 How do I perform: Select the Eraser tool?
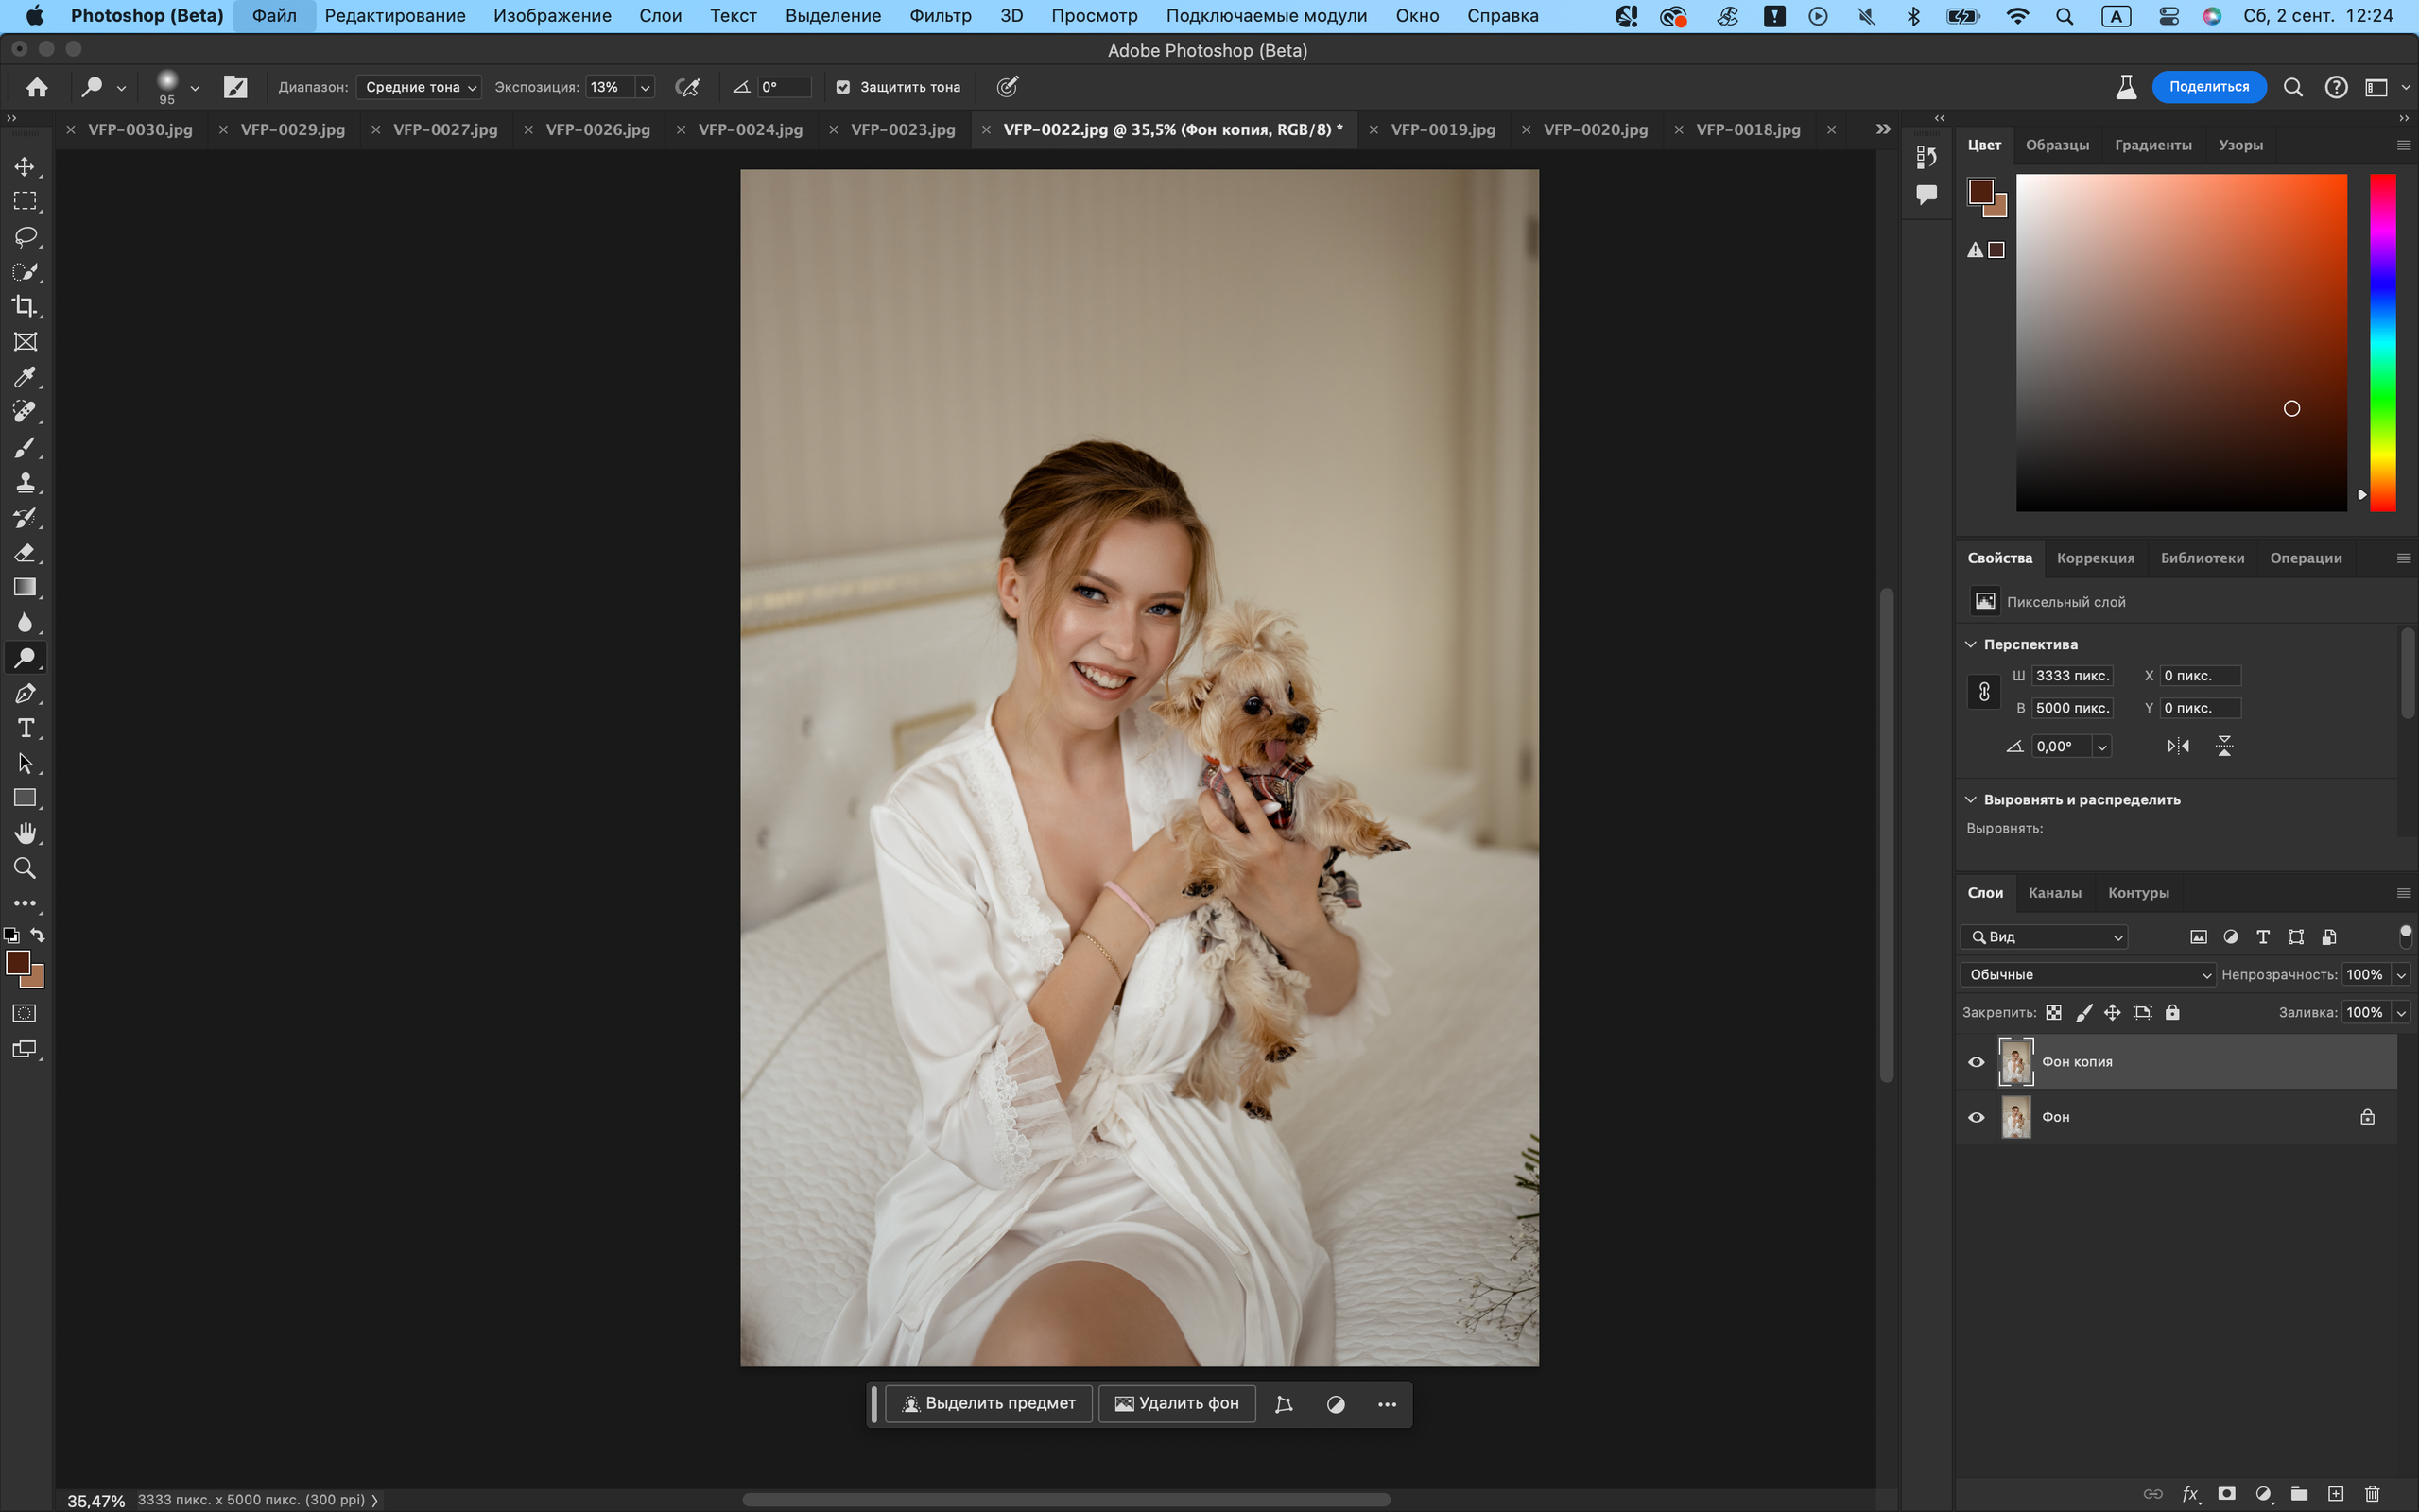(x=25, y=553)
